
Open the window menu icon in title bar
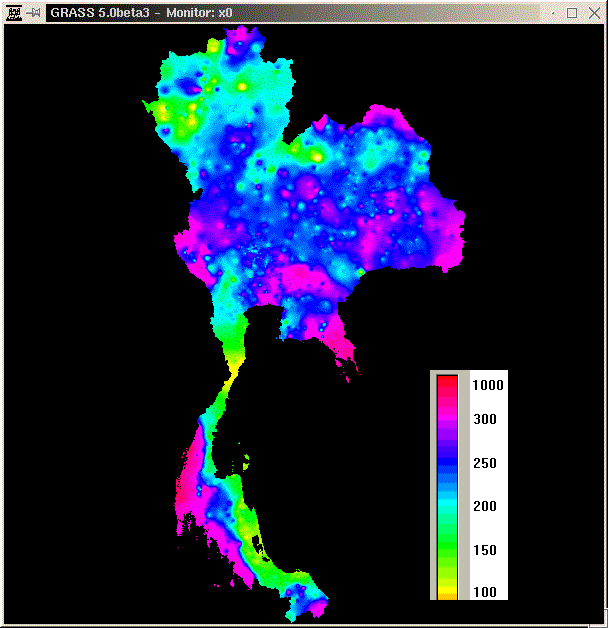[x=13, y=13]
